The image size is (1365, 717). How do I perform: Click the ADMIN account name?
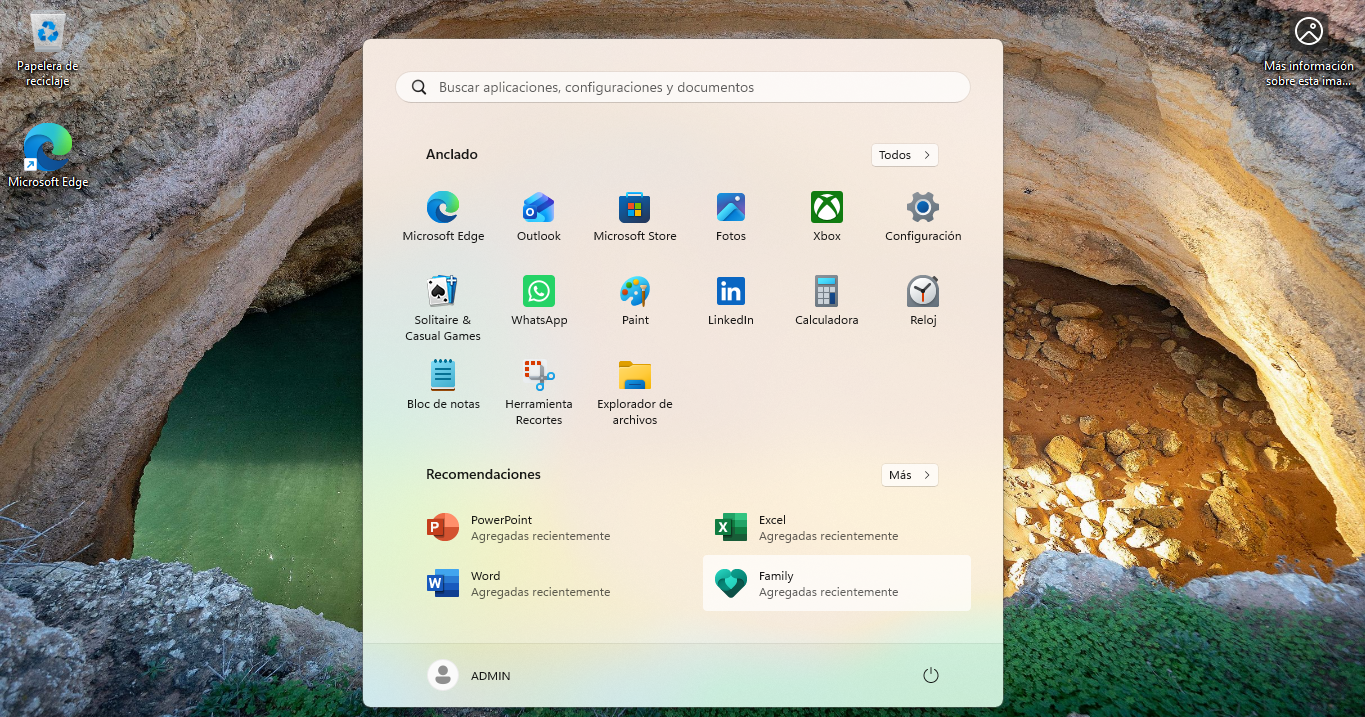point(491,676)
